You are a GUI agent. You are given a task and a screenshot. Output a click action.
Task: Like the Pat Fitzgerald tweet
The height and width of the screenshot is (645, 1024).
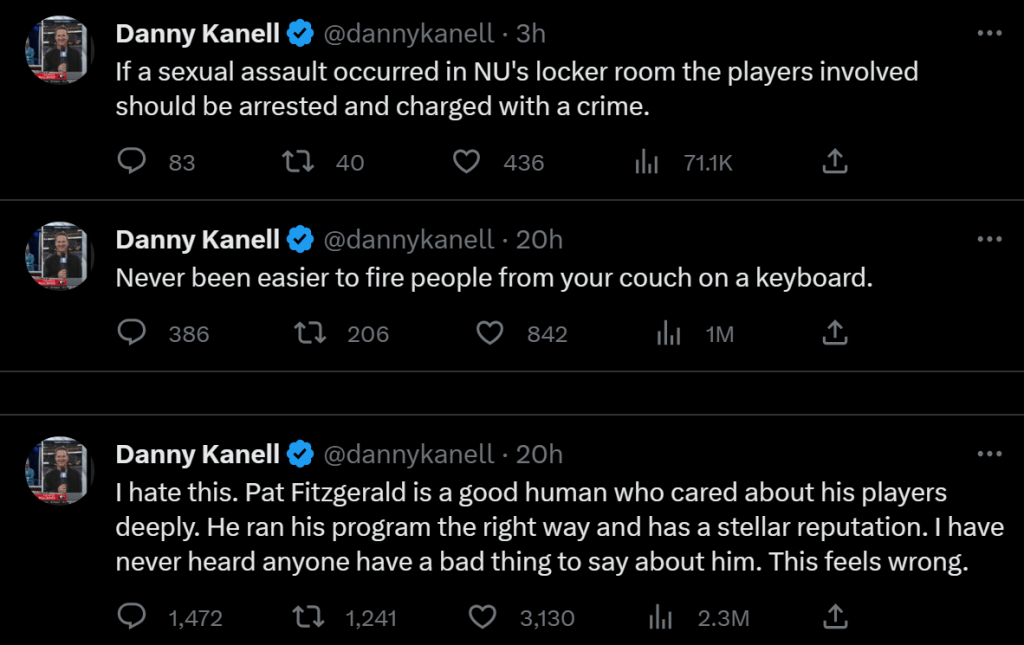[x=483, y=618]
